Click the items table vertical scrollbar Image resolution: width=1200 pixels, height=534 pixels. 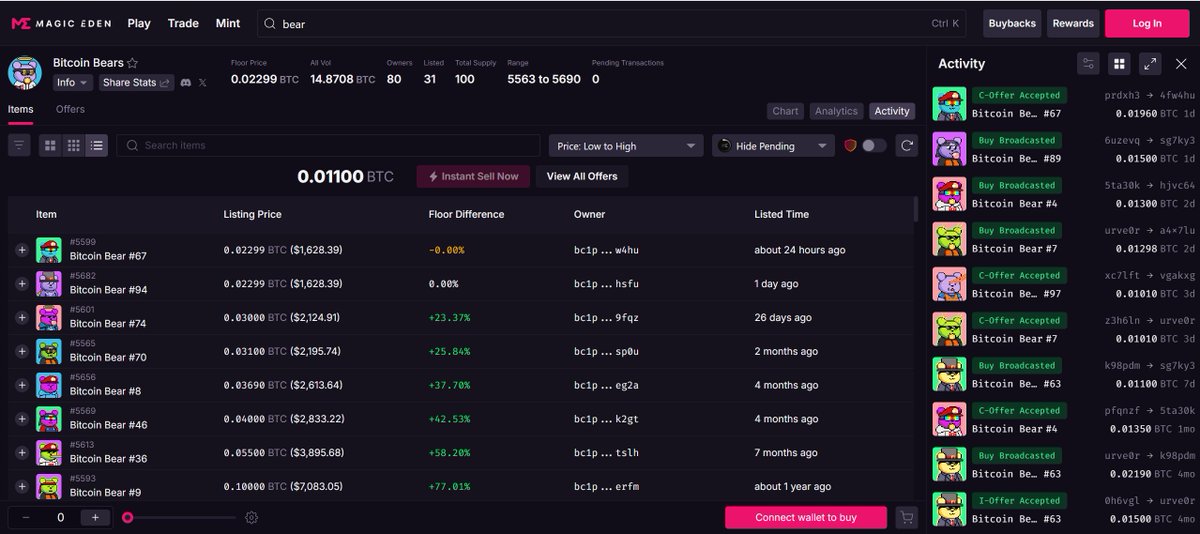click(x=915, y=210)
